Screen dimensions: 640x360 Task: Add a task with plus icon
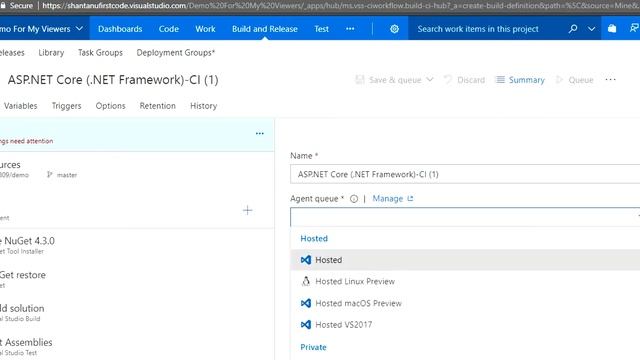click(x=247, y=210)
